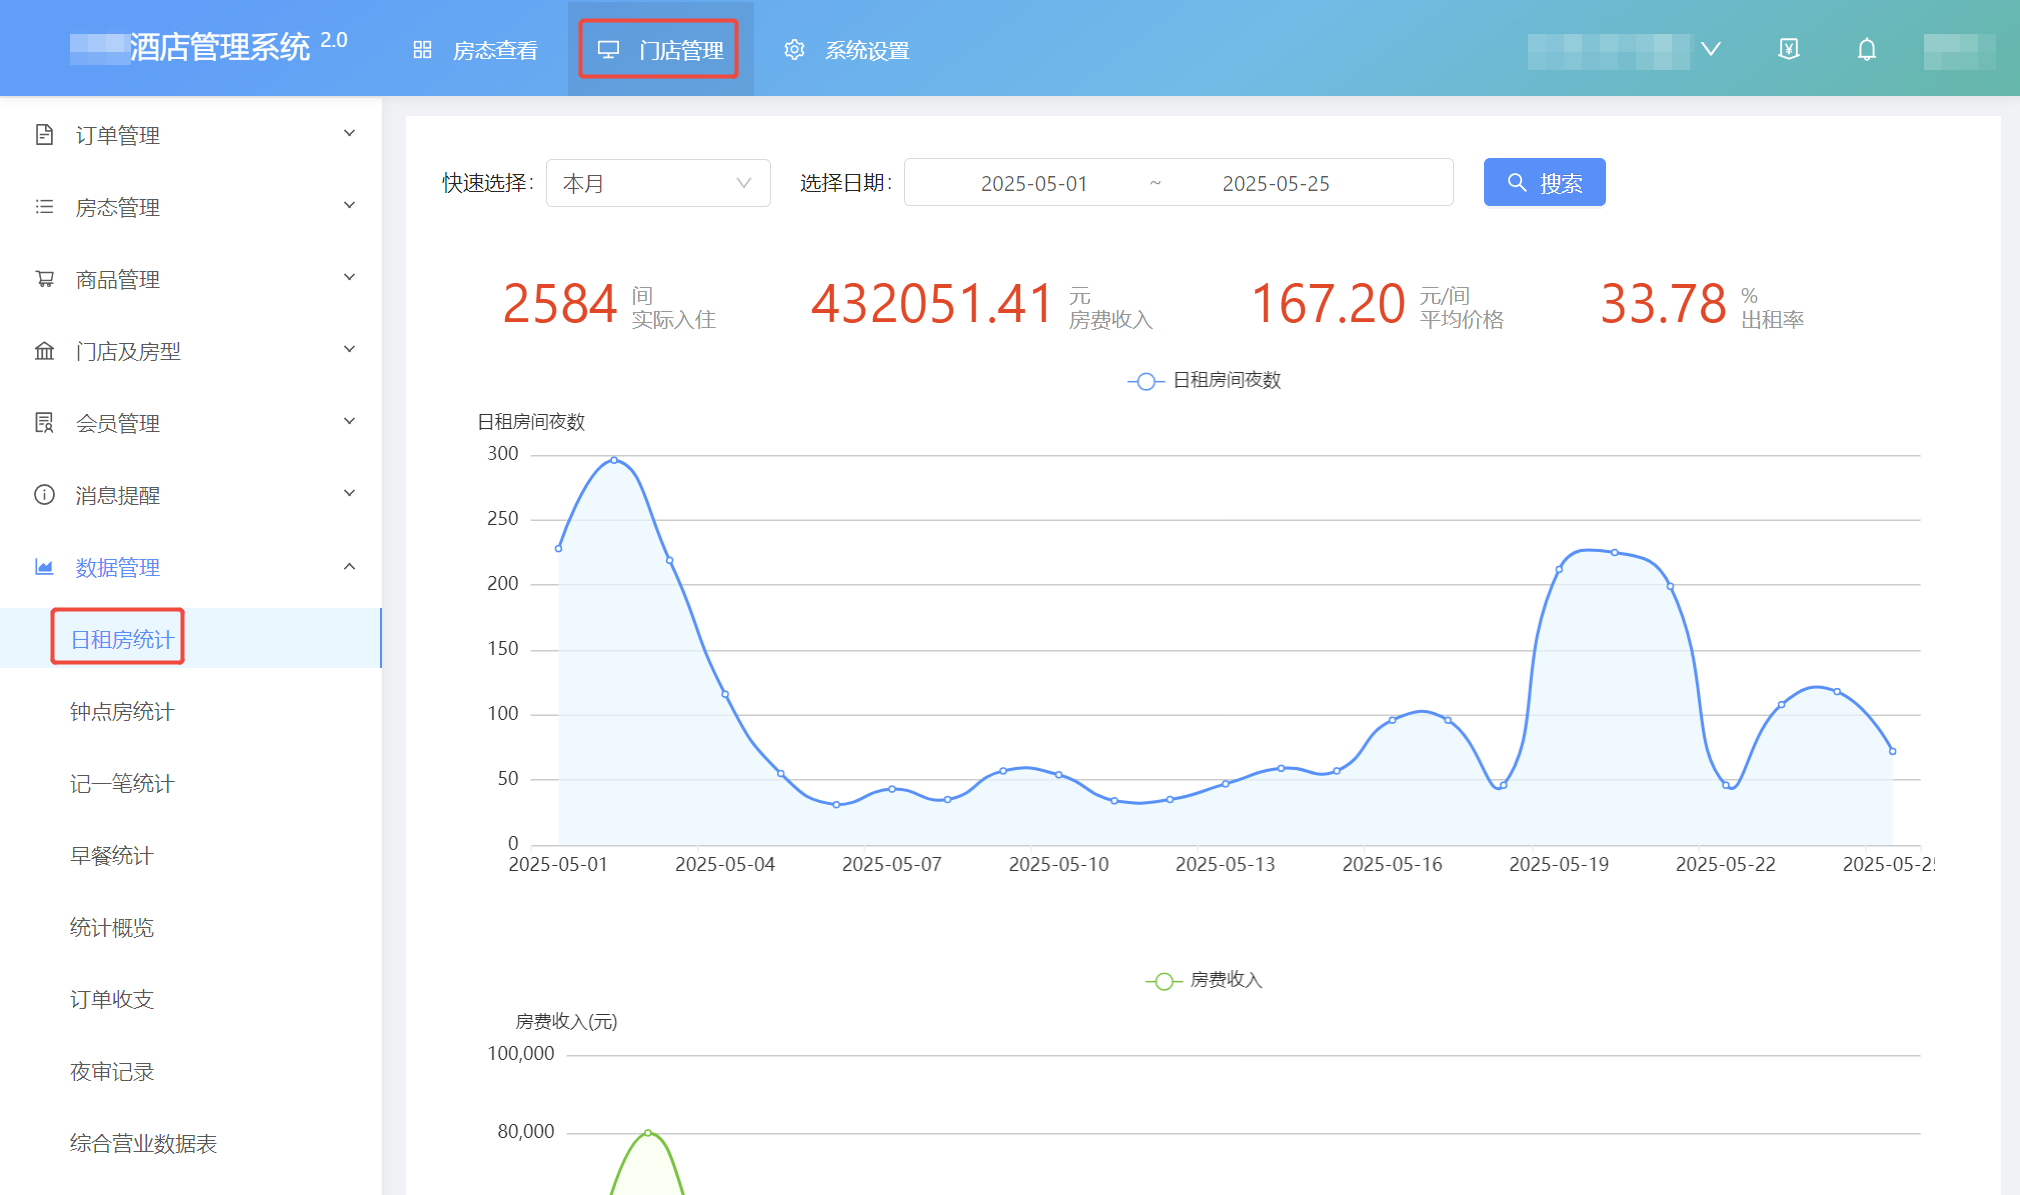The width and height of the screenshot is (2020, 1195).
Task: Open the notification bell
Action: [1866, 49]
